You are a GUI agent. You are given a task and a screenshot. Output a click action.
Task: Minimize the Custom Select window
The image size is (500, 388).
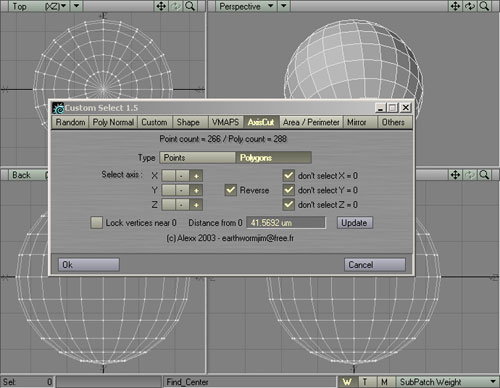coord(381,108)
